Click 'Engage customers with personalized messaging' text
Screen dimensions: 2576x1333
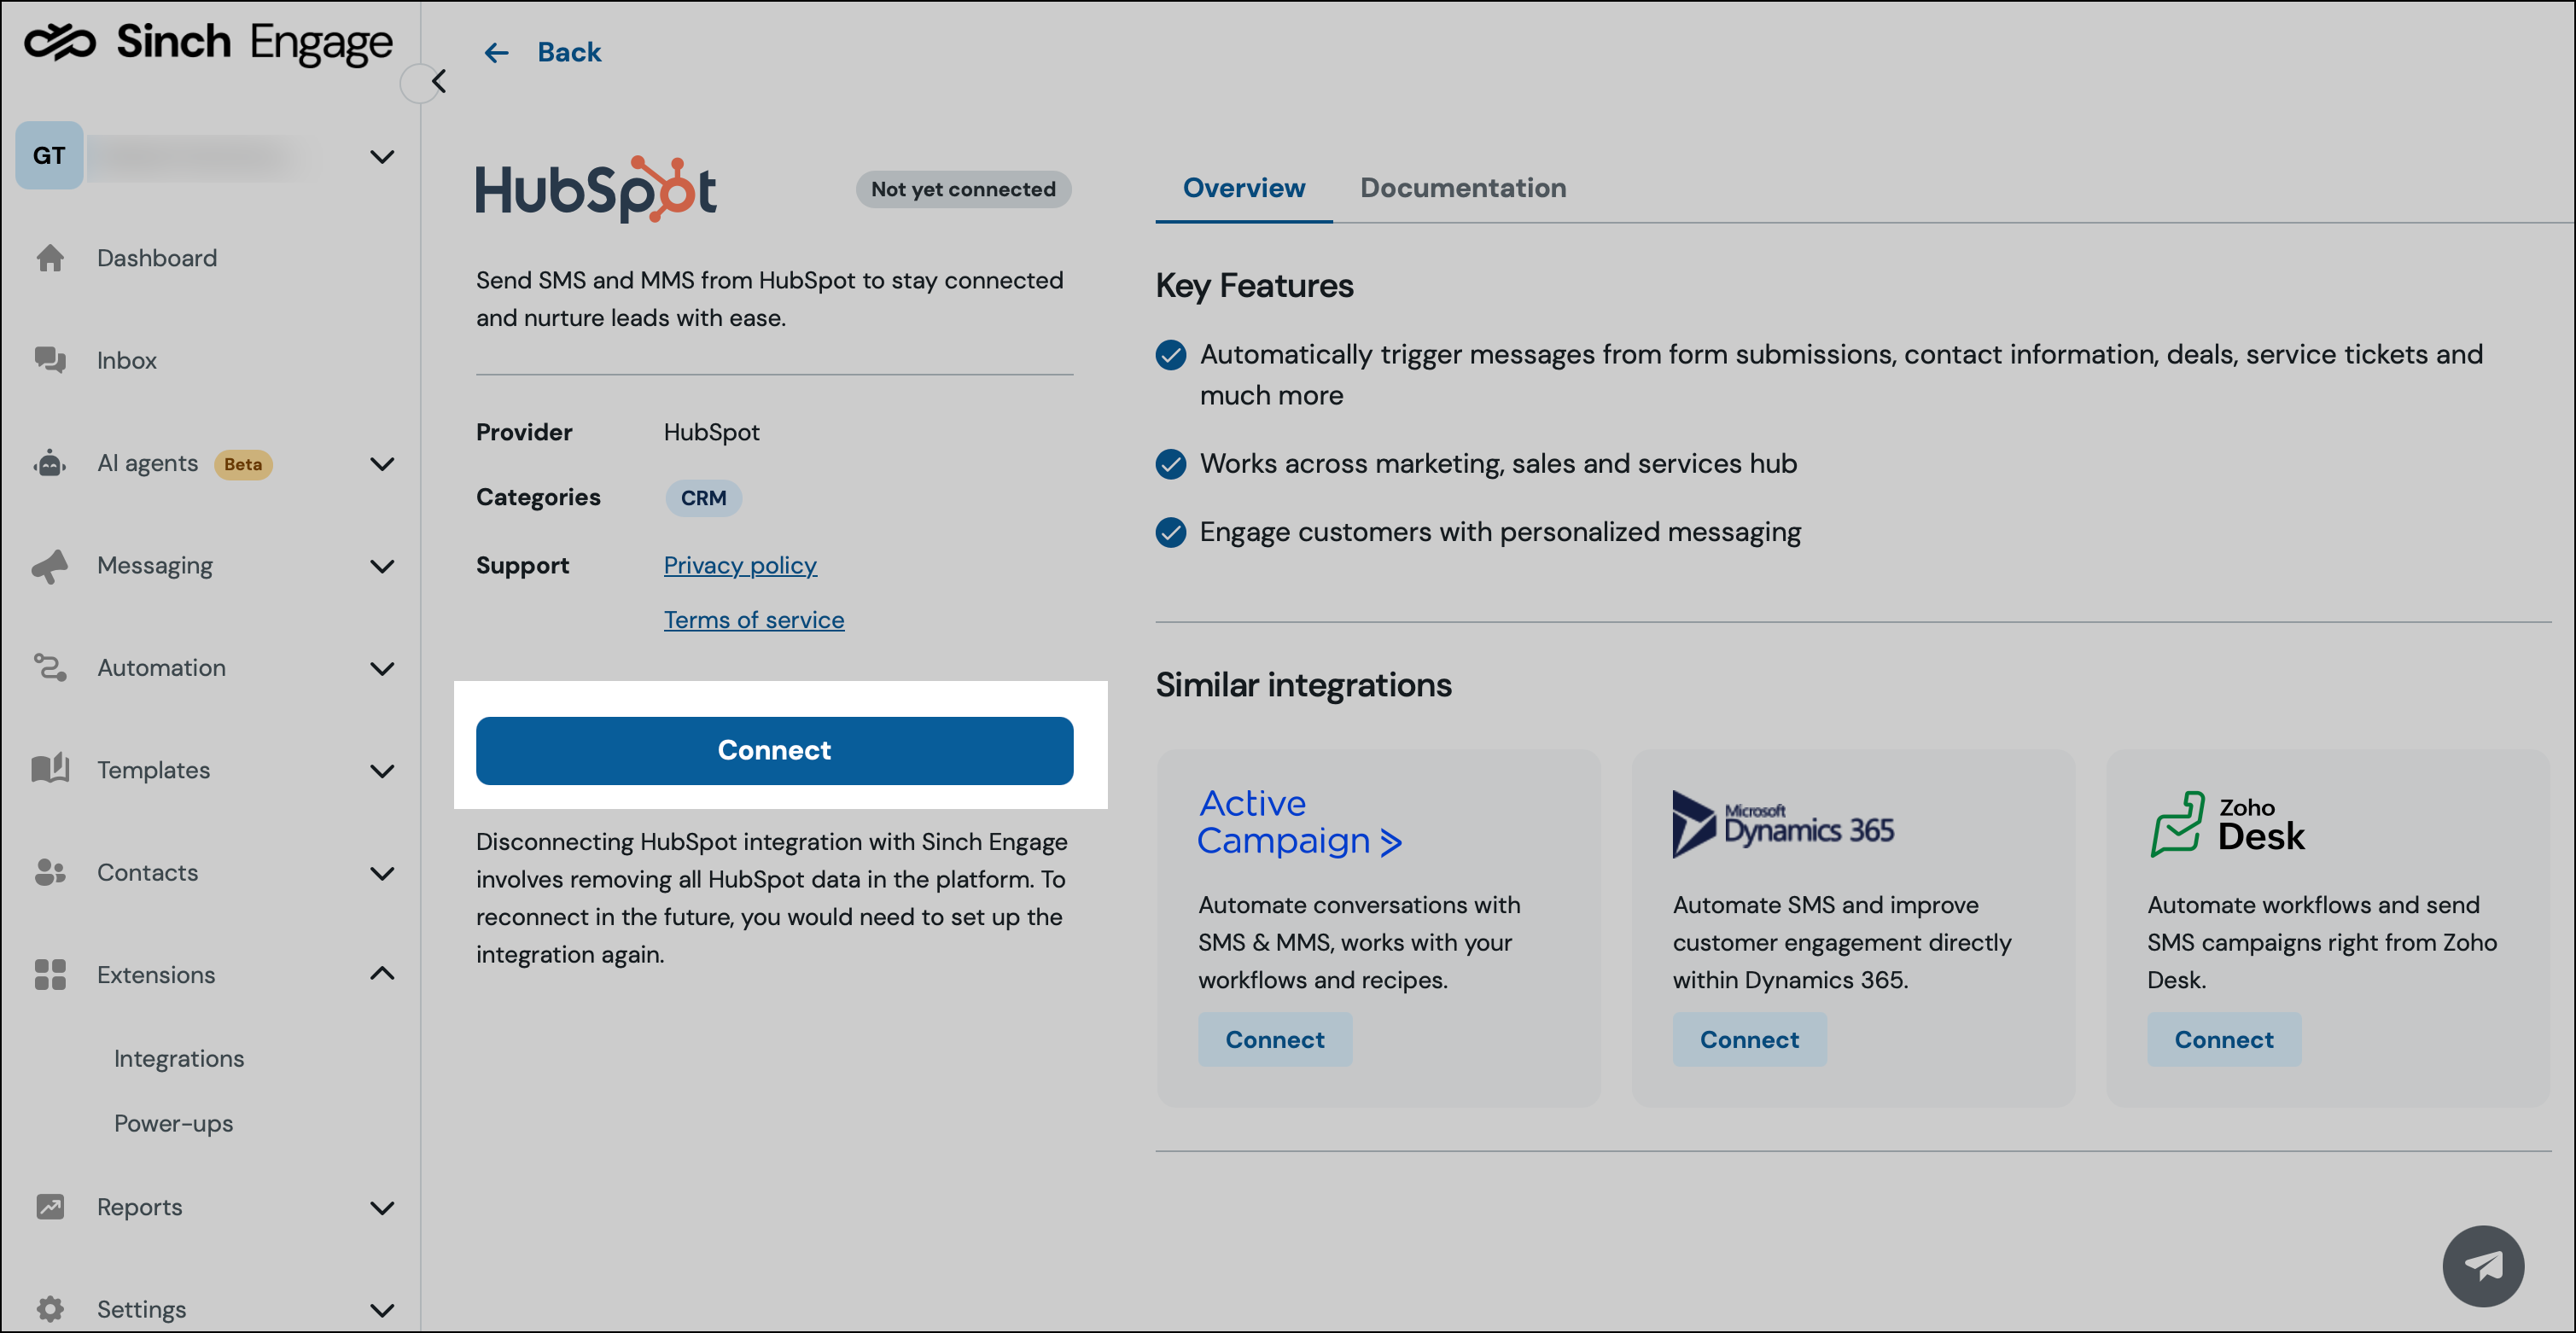click(1500, 532)
